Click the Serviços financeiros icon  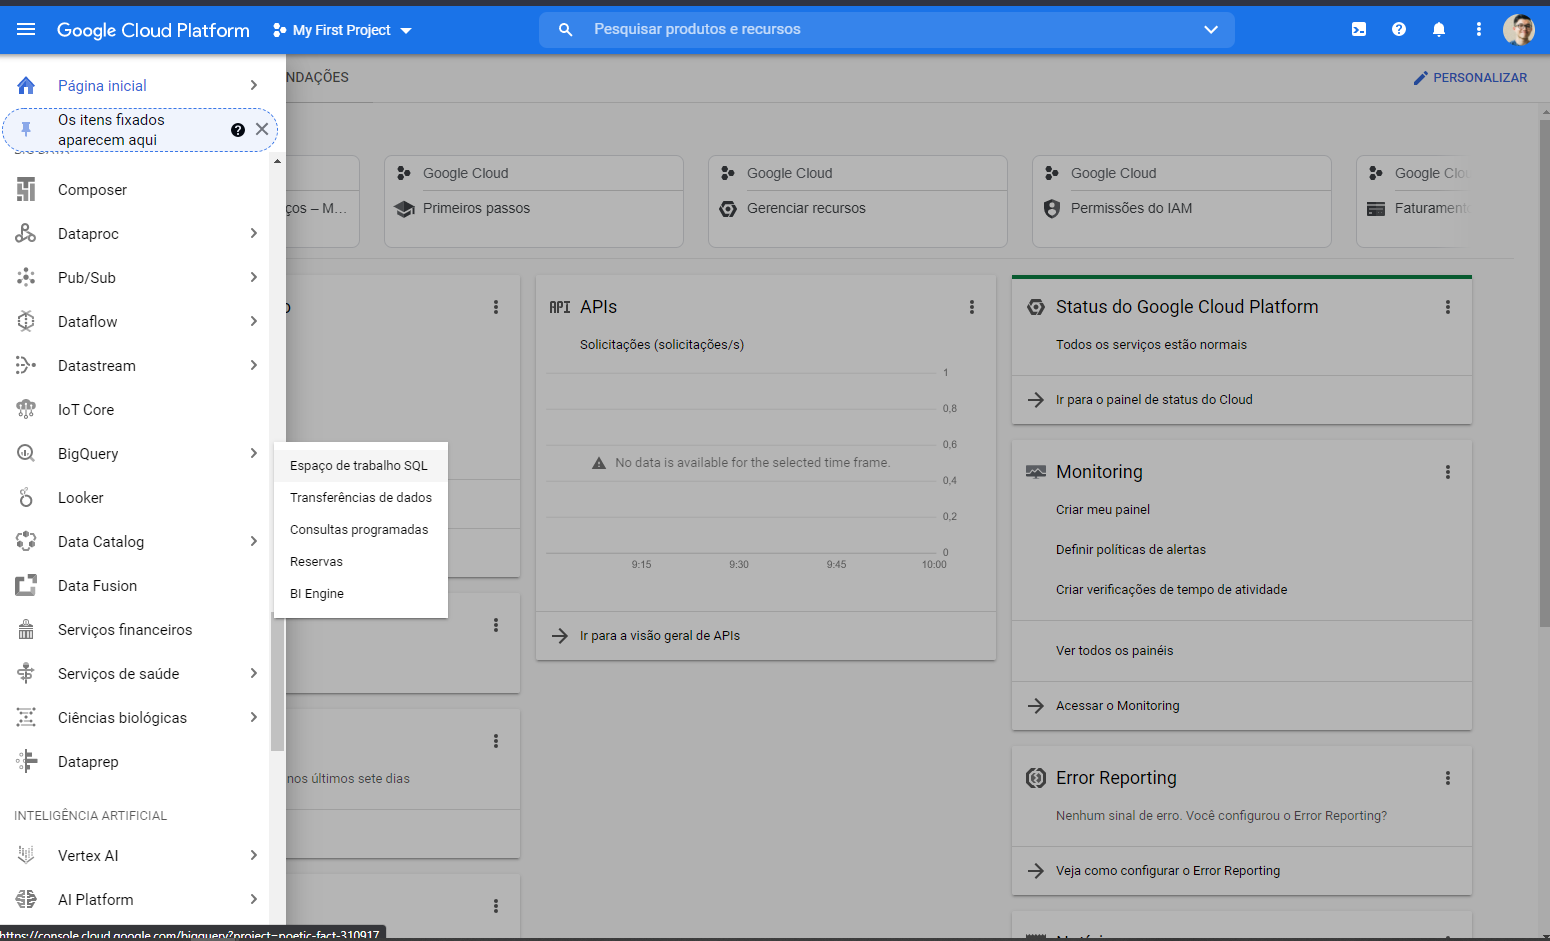coord(26,629)
